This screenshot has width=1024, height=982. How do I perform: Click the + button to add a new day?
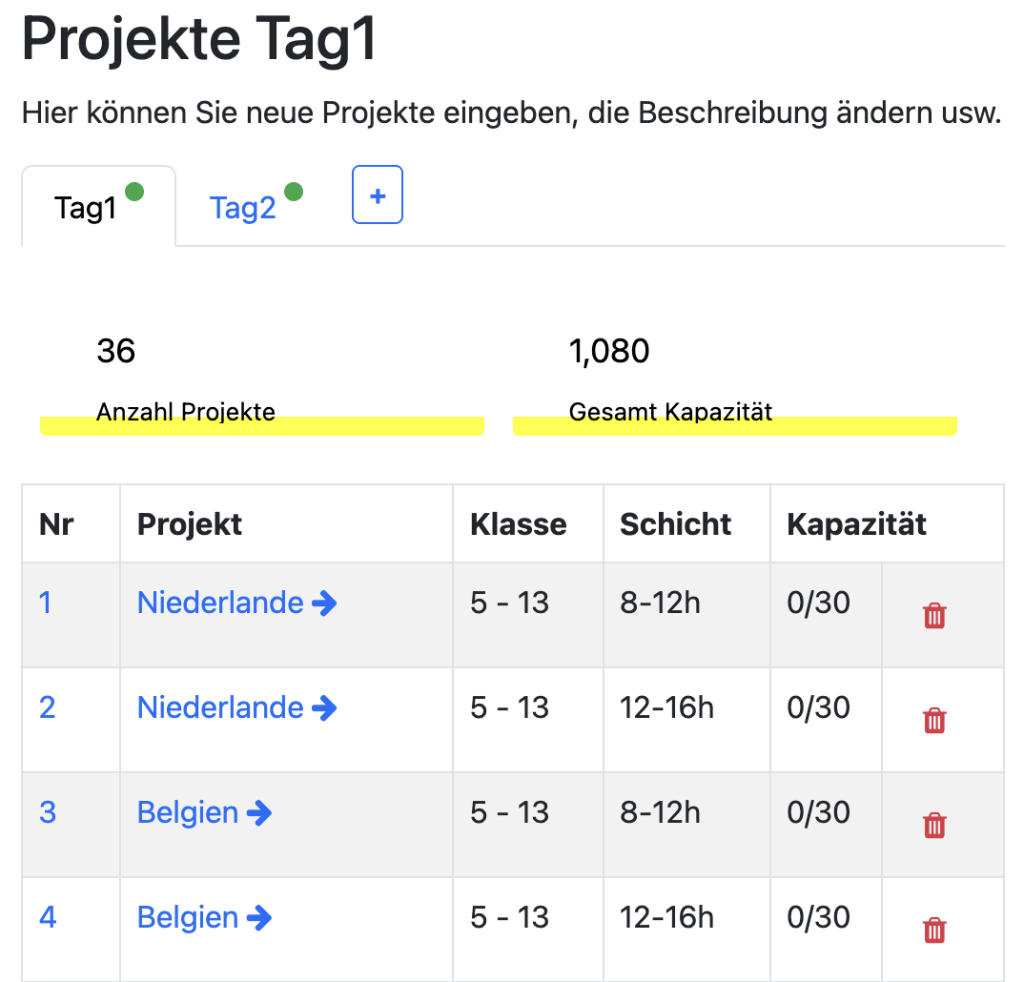coord(377,194)
